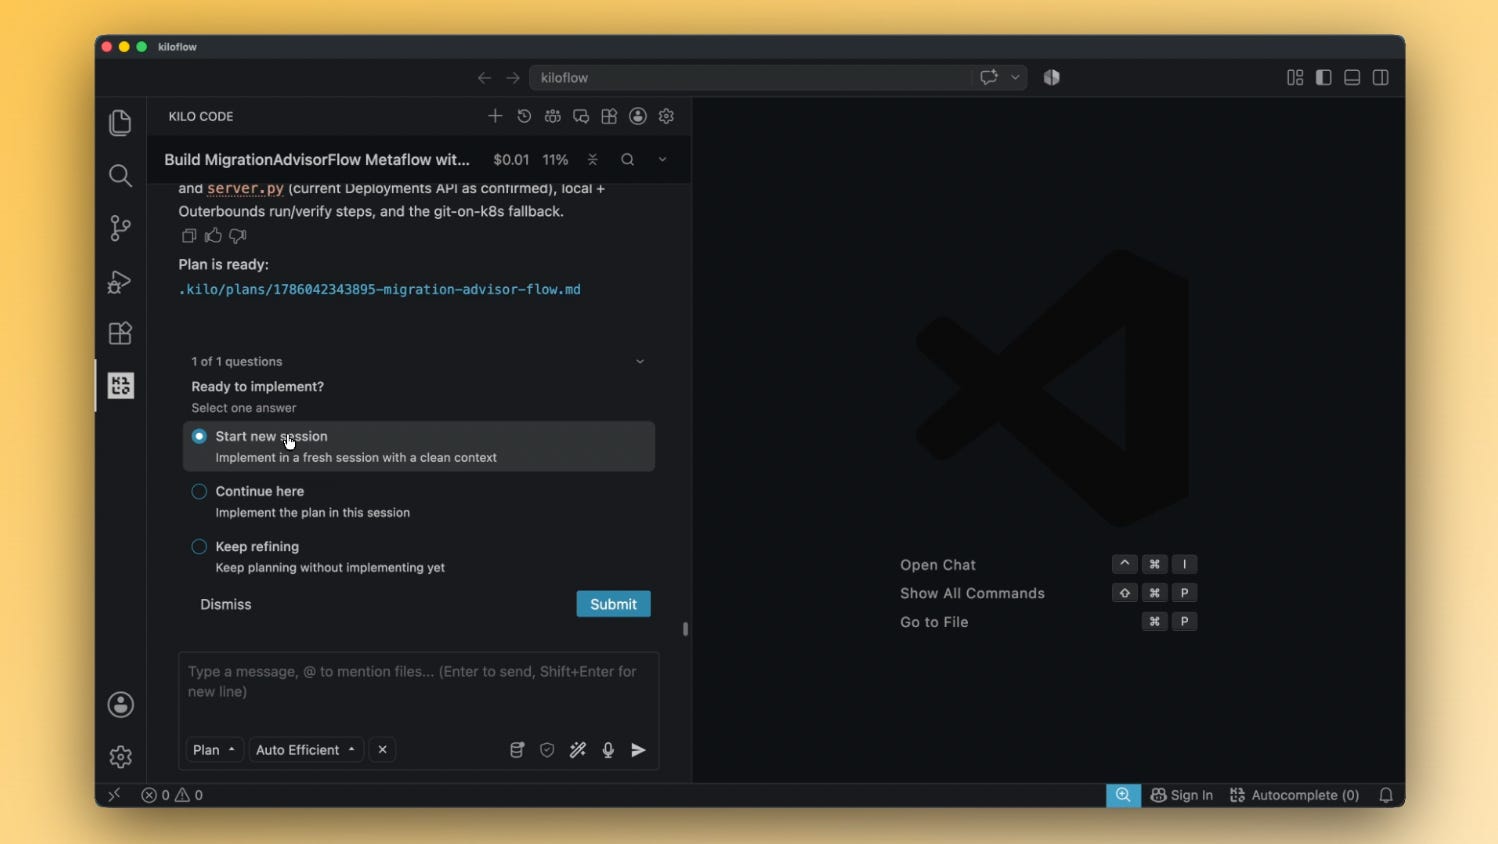The image size is (1498, 844).
Task: Open the Accounts menu in activity bar
Action: [x=120, y=704]
